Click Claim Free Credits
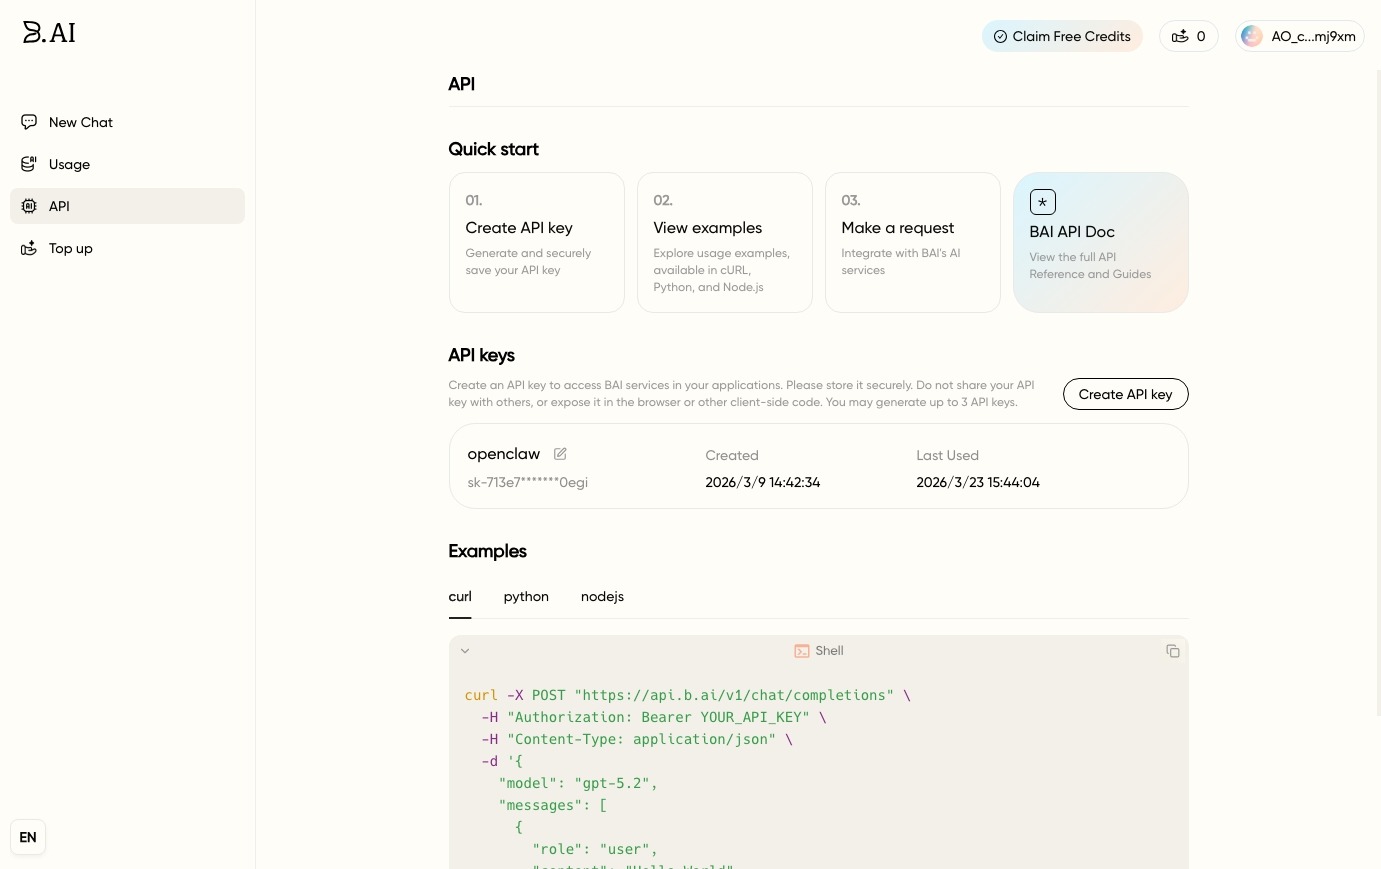Screen dimensions: 1381x869 click(x=1061, y=36)
